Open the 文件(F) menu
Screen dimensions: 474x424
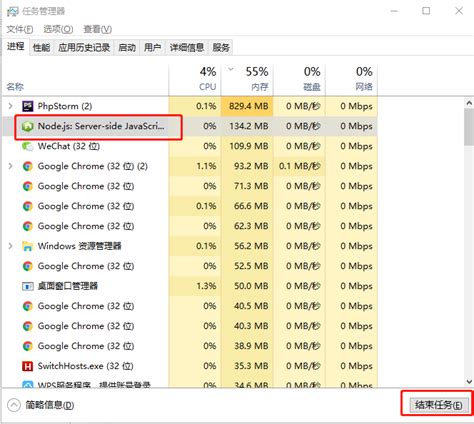(x=20, y=29)
